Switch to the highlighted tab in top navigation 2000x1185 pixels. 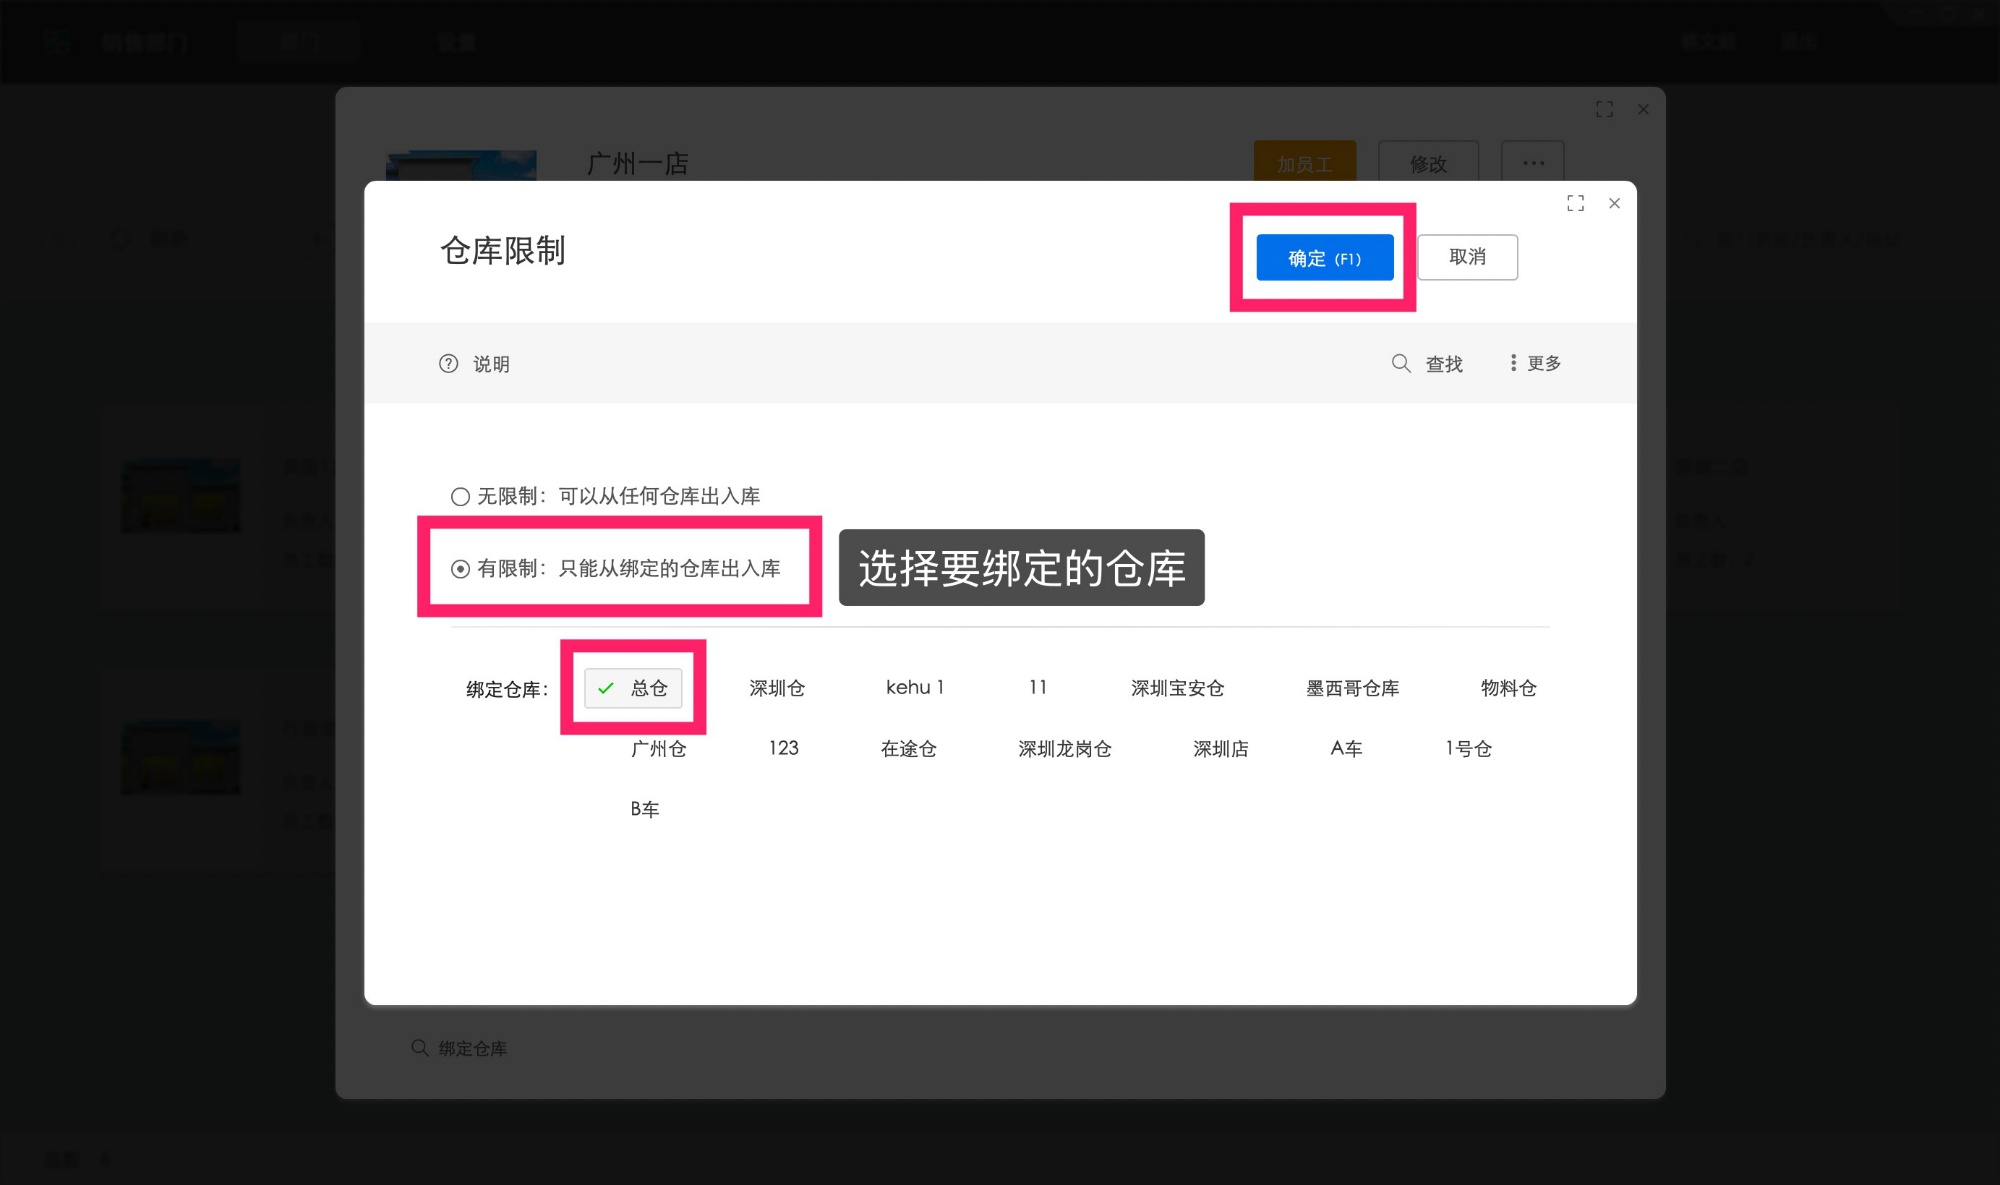[298, 40]
